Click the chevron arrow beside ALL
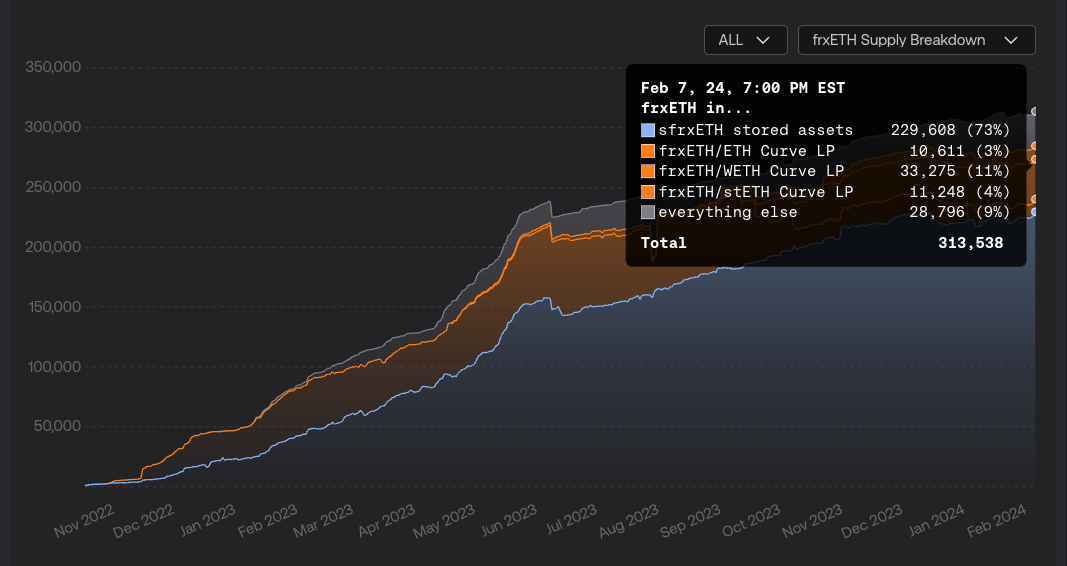Screen dimensions: 1067x566 tap(764, 40)
